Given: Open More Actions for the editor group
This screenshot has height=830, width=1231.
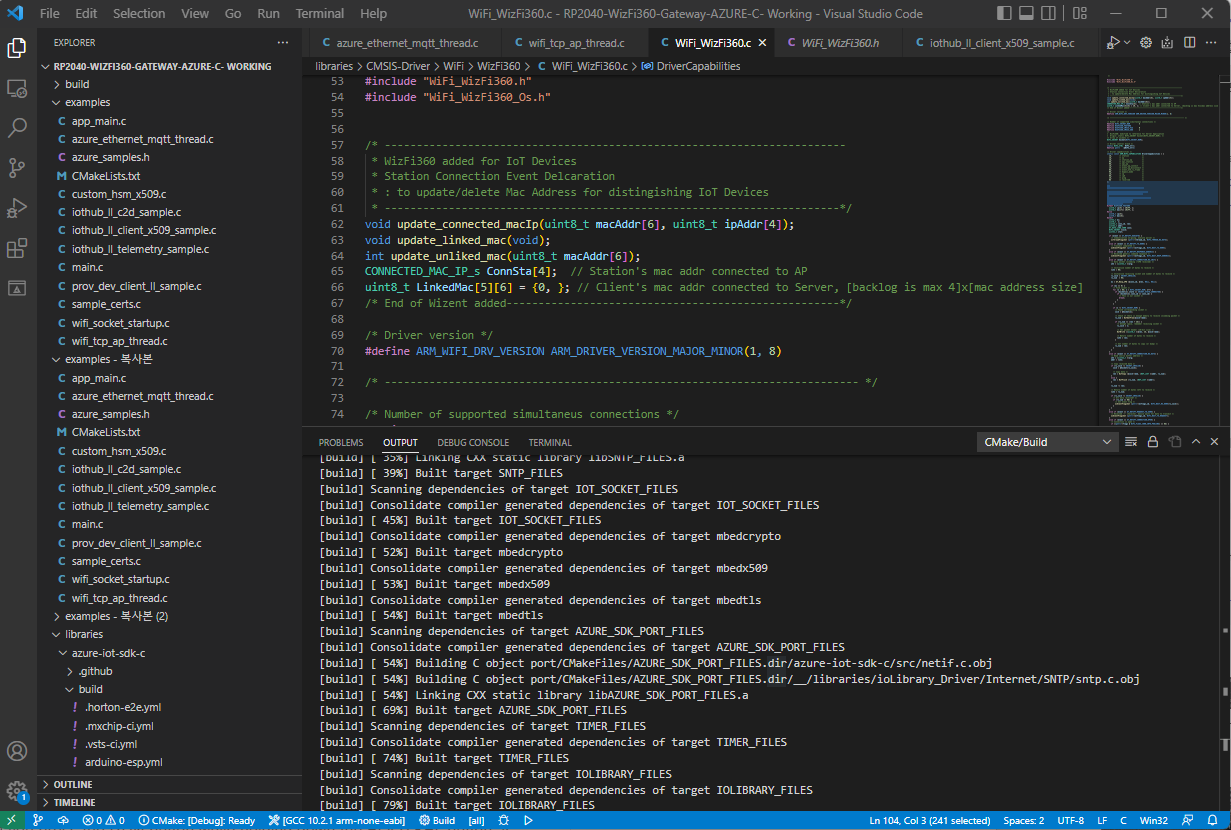Looking at the screenshot, I should [x=1213, y=43].
